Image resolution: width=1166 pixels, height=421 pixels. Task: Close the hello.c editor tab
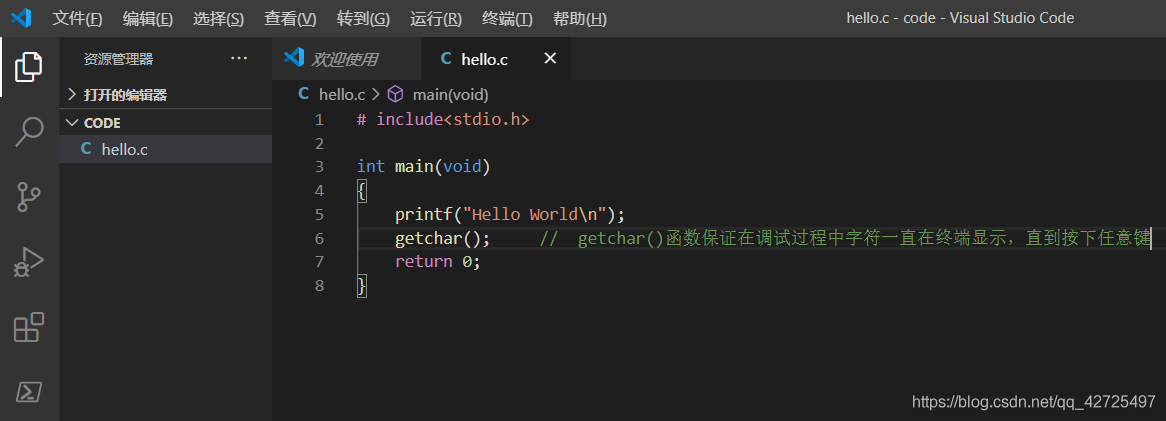tap(549, 59)
